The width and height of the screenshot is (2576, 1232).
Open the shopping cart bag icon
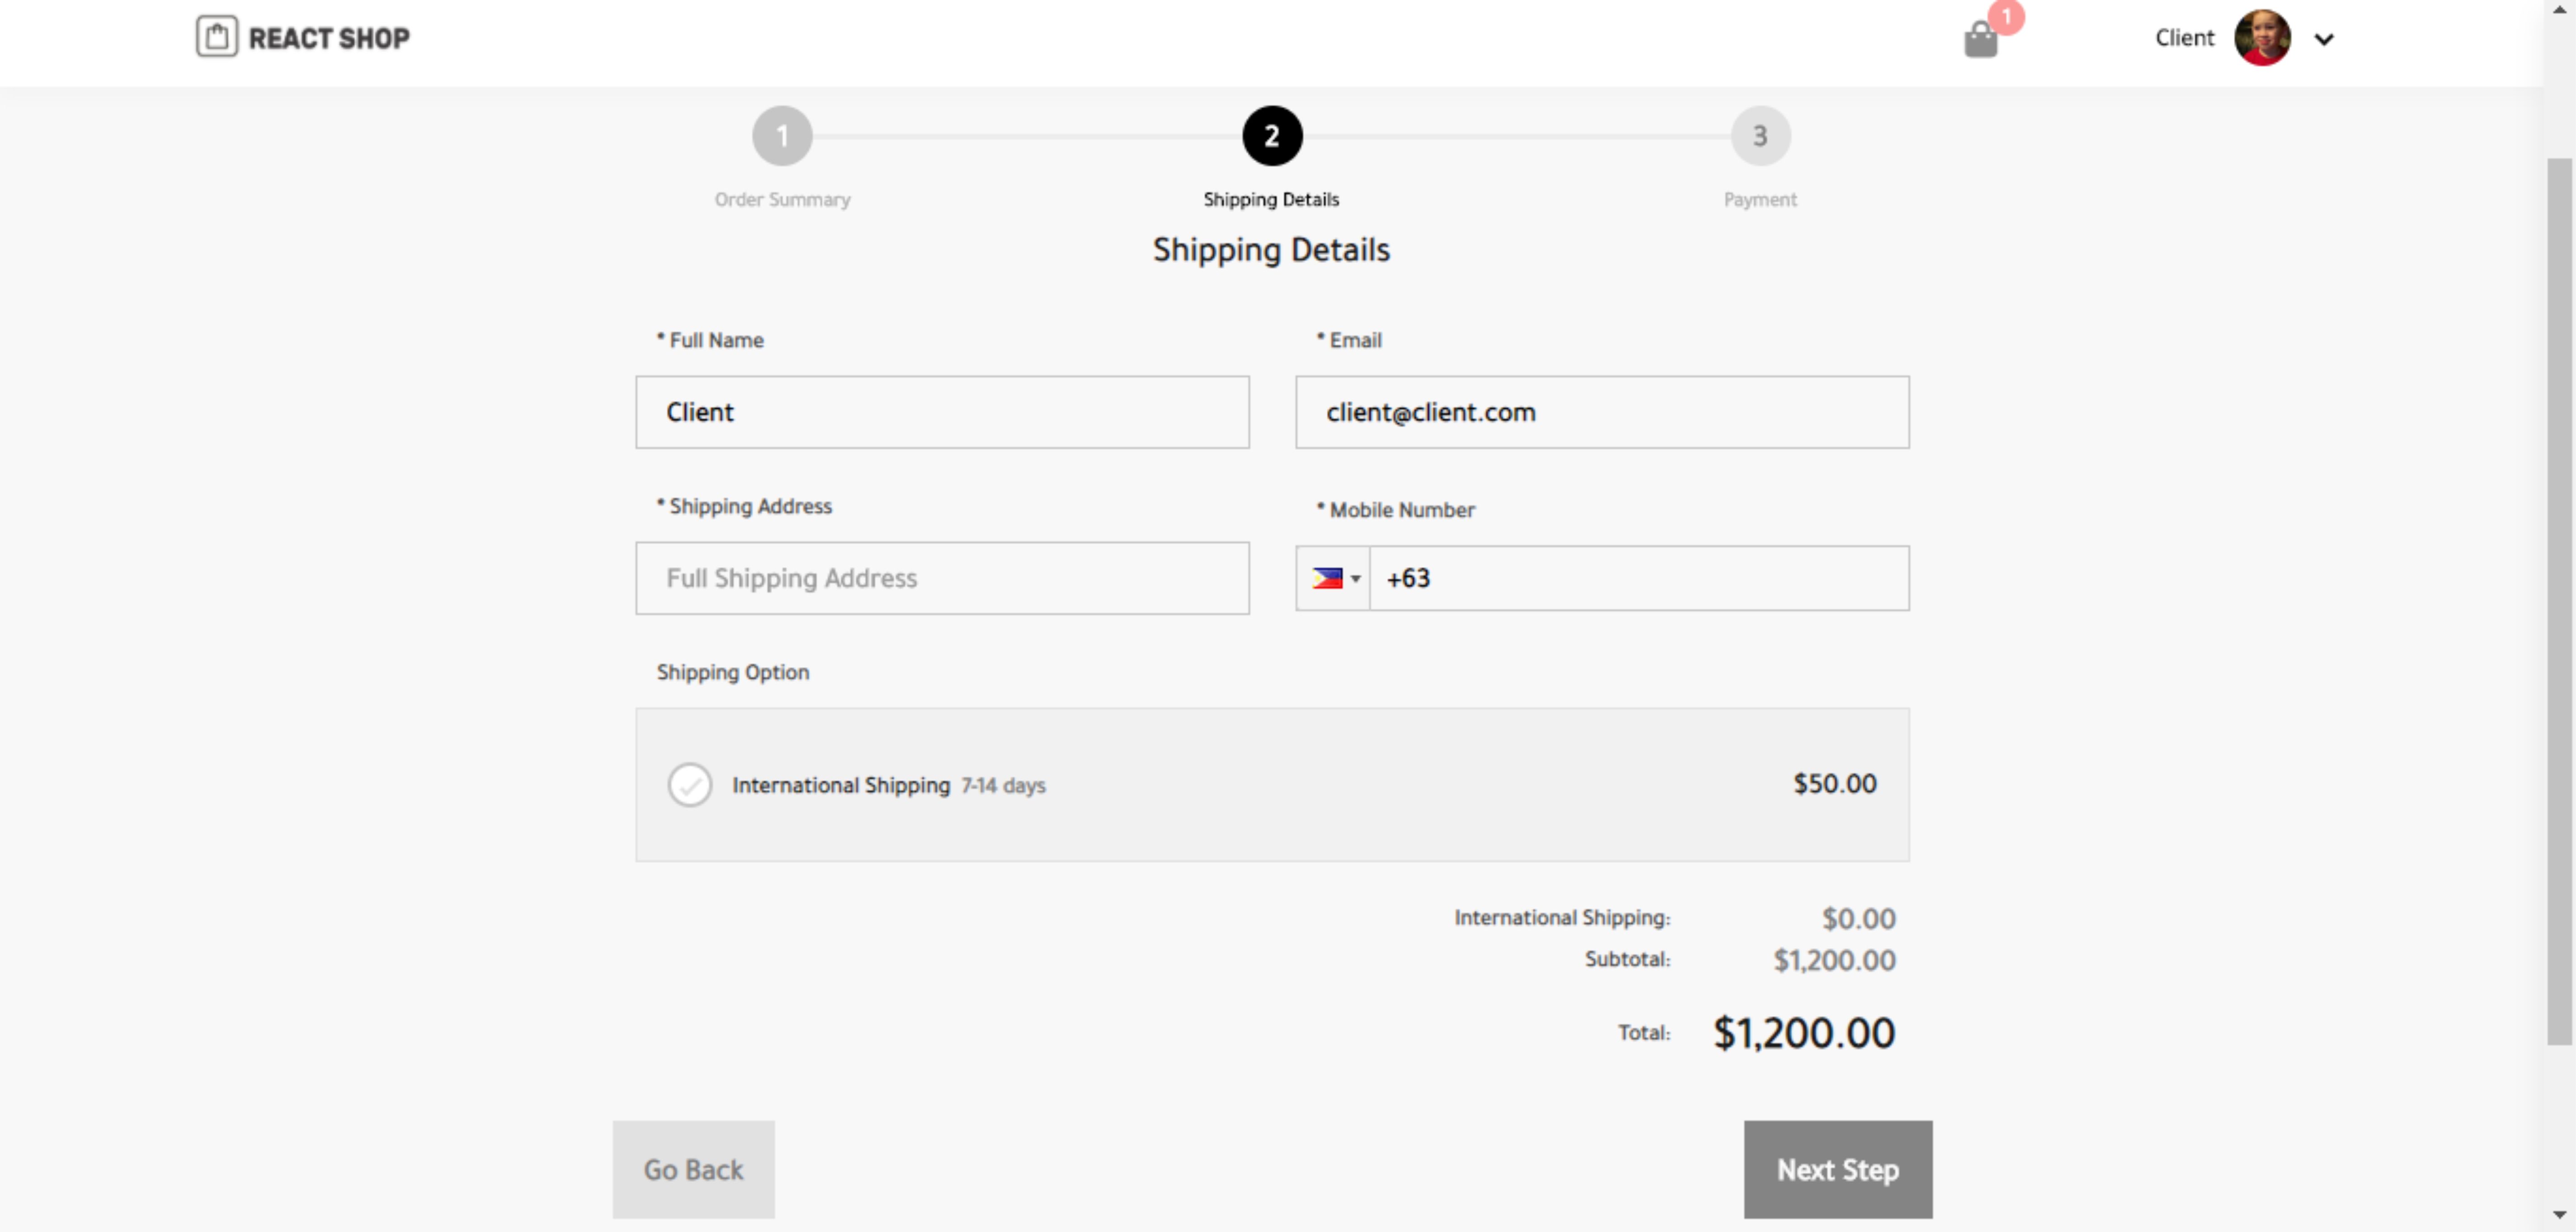1980,40
